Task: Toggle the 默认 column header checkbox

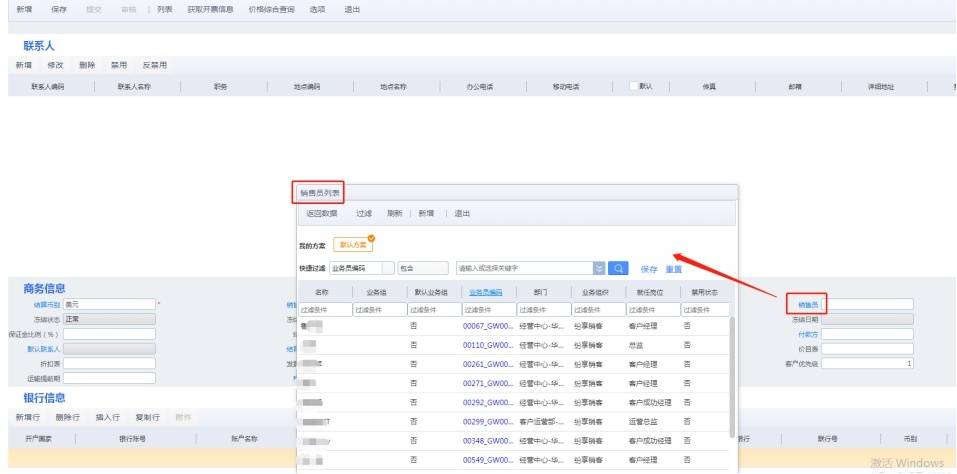Action: pyautogui.click(x=634, y=86)
